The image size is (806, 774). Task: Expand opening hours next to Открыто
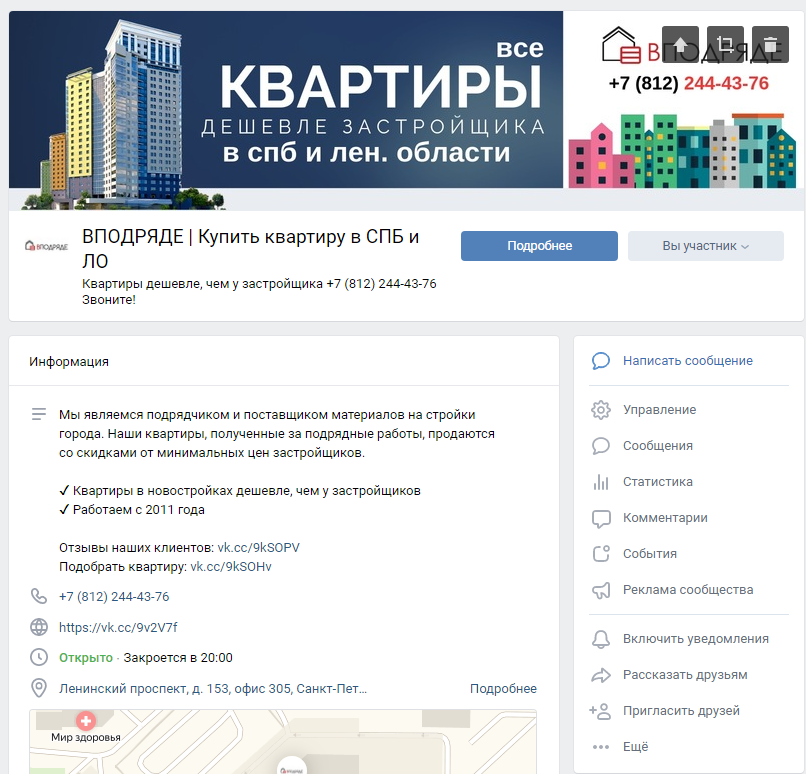point(146,658)
